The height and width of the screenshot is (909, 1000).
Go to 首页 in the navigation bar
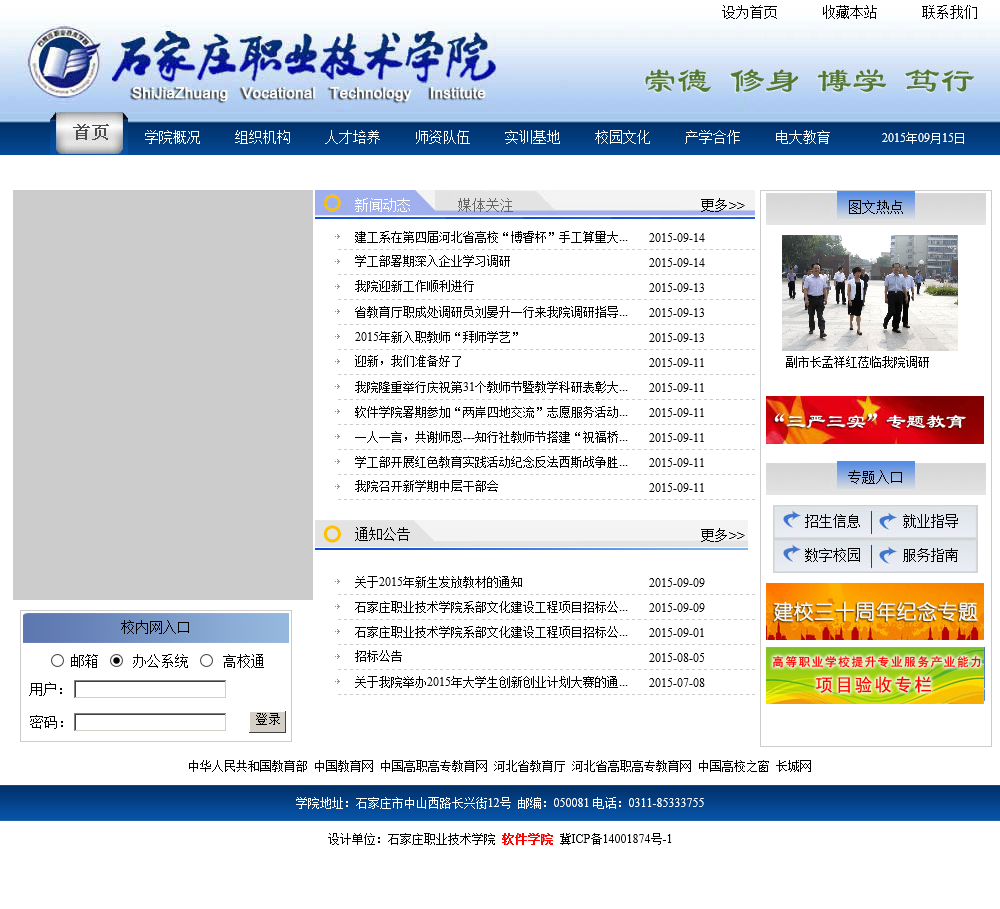tap(90, 133)
